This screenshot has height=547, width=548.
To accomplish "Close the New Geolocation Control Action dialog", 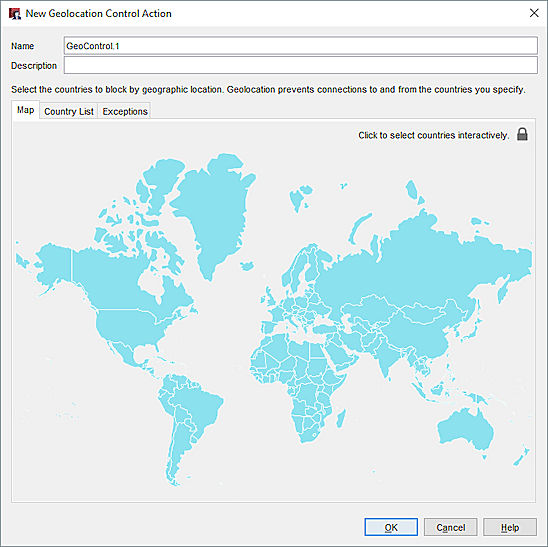I will (x=534, y=13).
